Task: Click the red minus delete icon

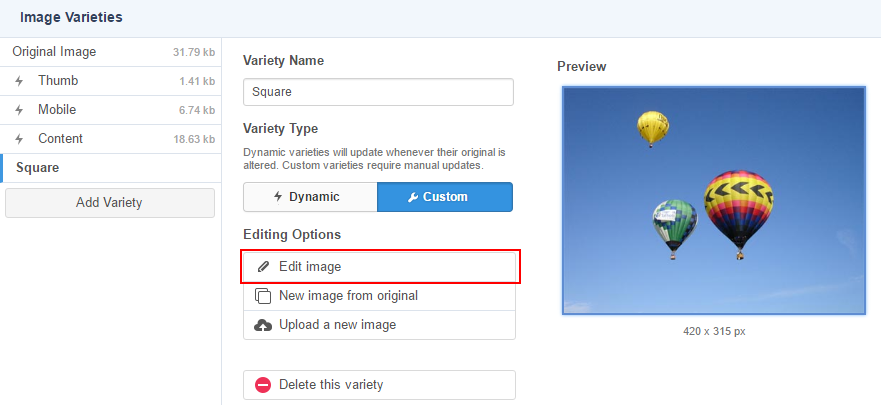Action: 263,385
